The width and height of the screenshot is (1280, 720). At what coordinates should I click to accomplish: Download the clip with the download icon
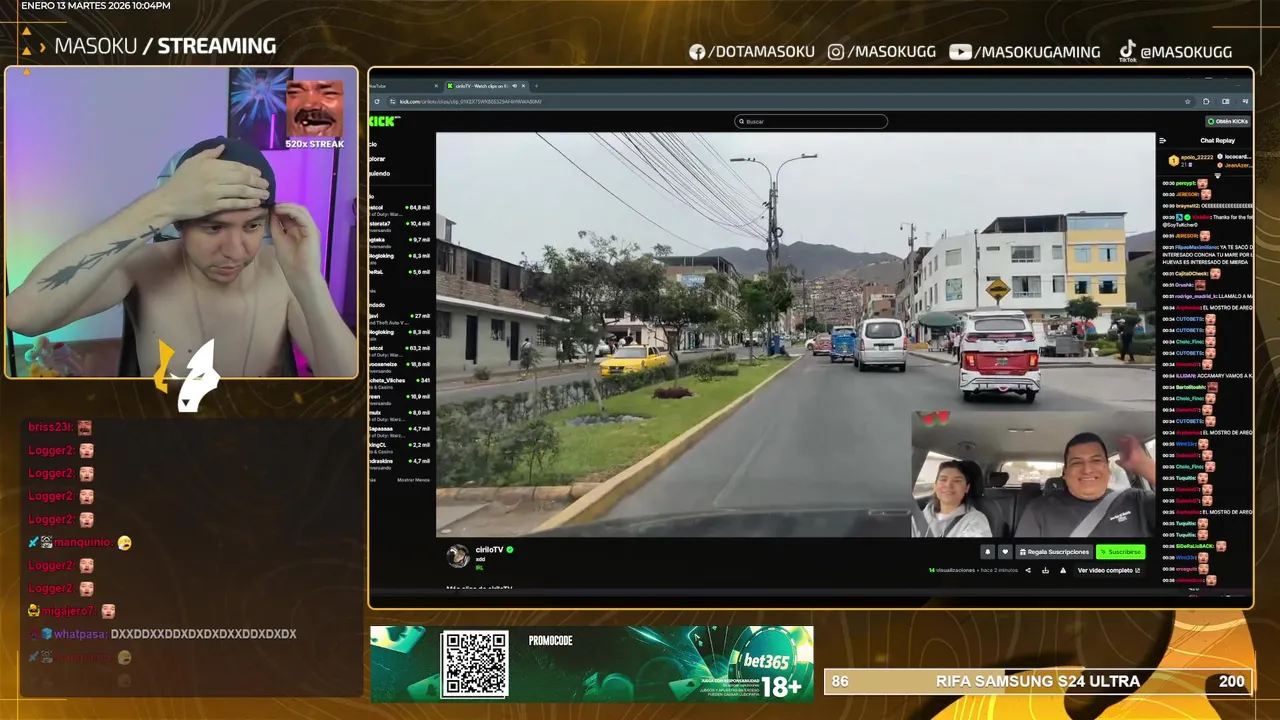(1045, 570)
